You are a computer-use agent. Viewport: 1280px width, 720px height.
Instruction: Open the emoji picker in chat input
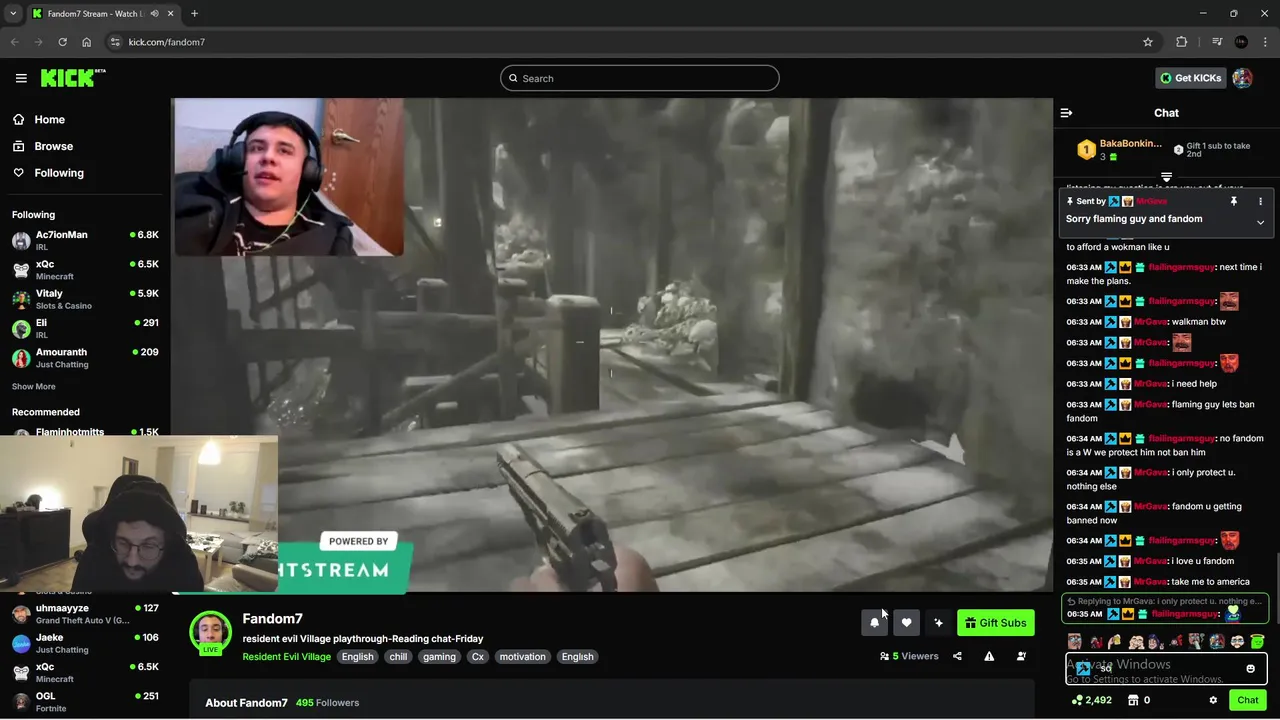[1250, 669]
